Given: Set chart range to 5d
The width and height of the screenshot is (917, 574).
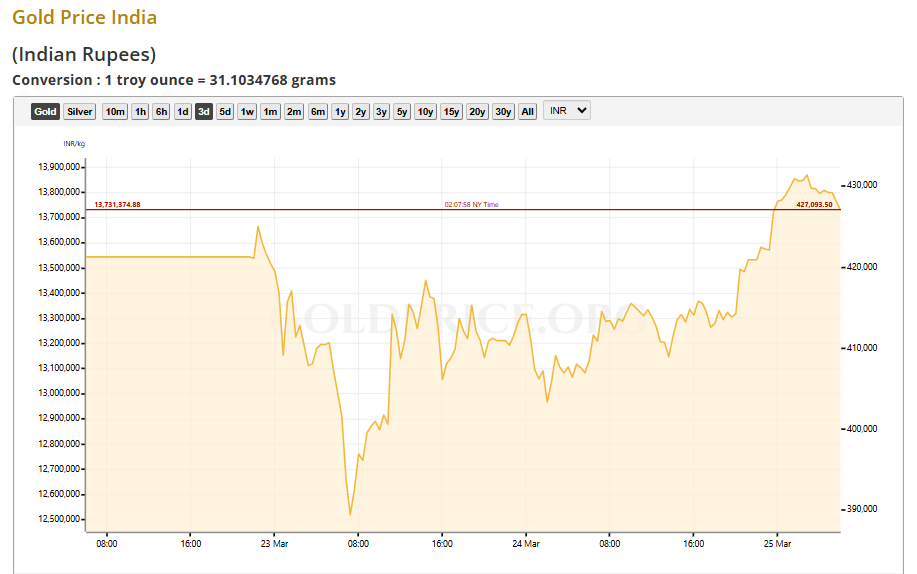Looking at the screenshot, I should (225, 111).
